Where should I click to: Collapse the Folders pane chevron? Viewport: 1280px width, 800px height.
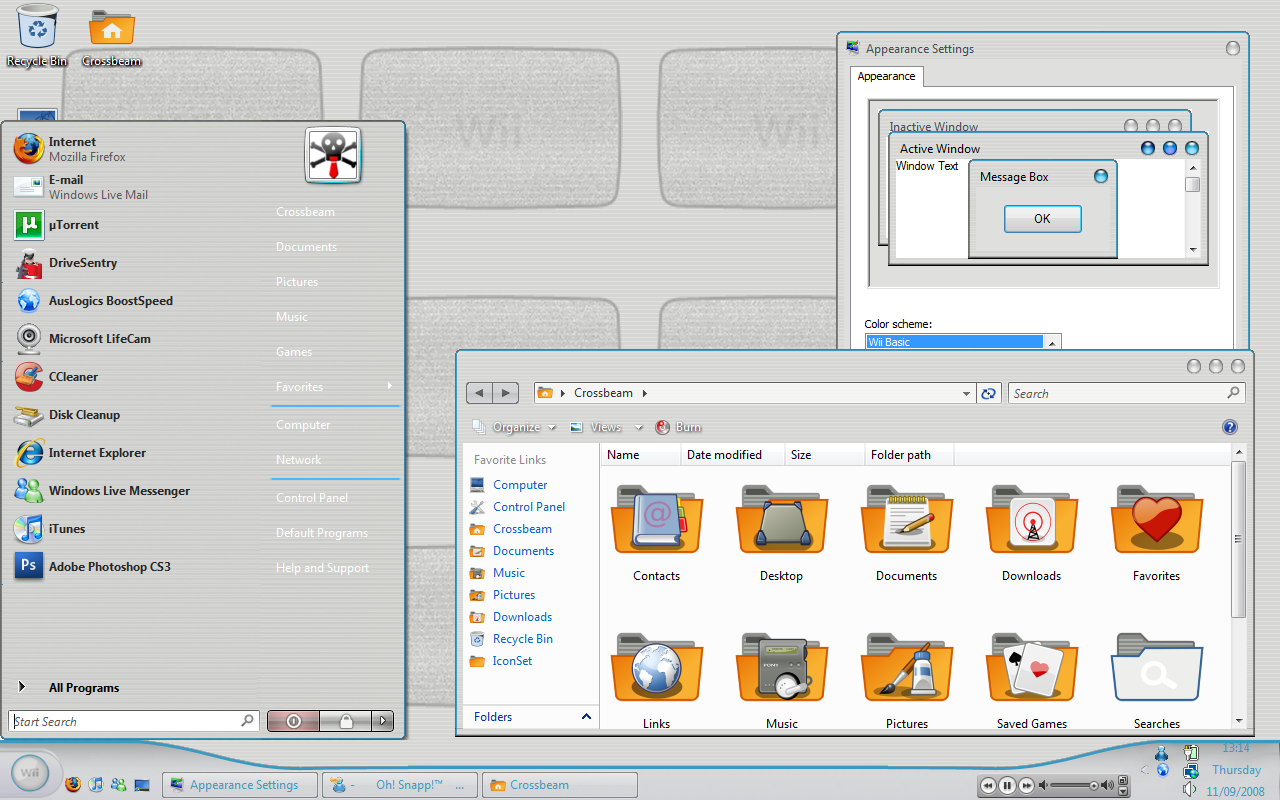pos(586,717)
